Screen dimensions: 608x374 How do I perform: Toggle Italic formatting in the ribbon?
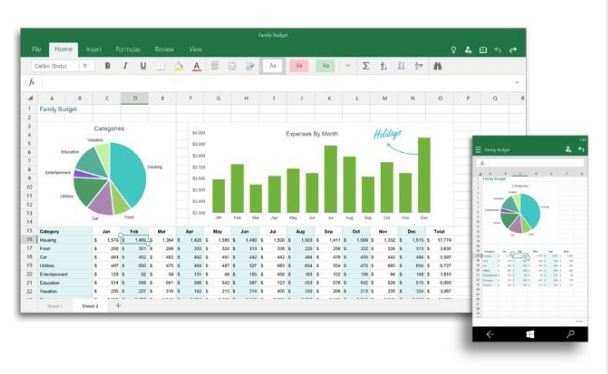point(125,66)
